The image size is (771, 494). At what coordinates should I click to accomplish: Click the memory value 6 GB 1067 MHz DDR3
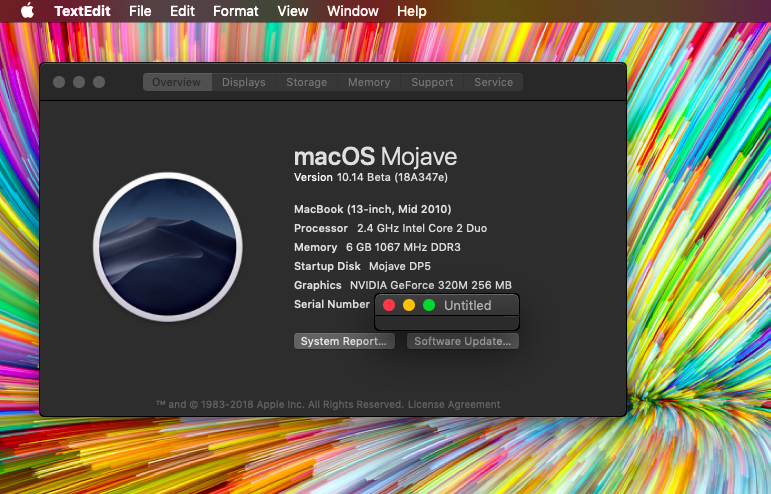click(403, 247)
